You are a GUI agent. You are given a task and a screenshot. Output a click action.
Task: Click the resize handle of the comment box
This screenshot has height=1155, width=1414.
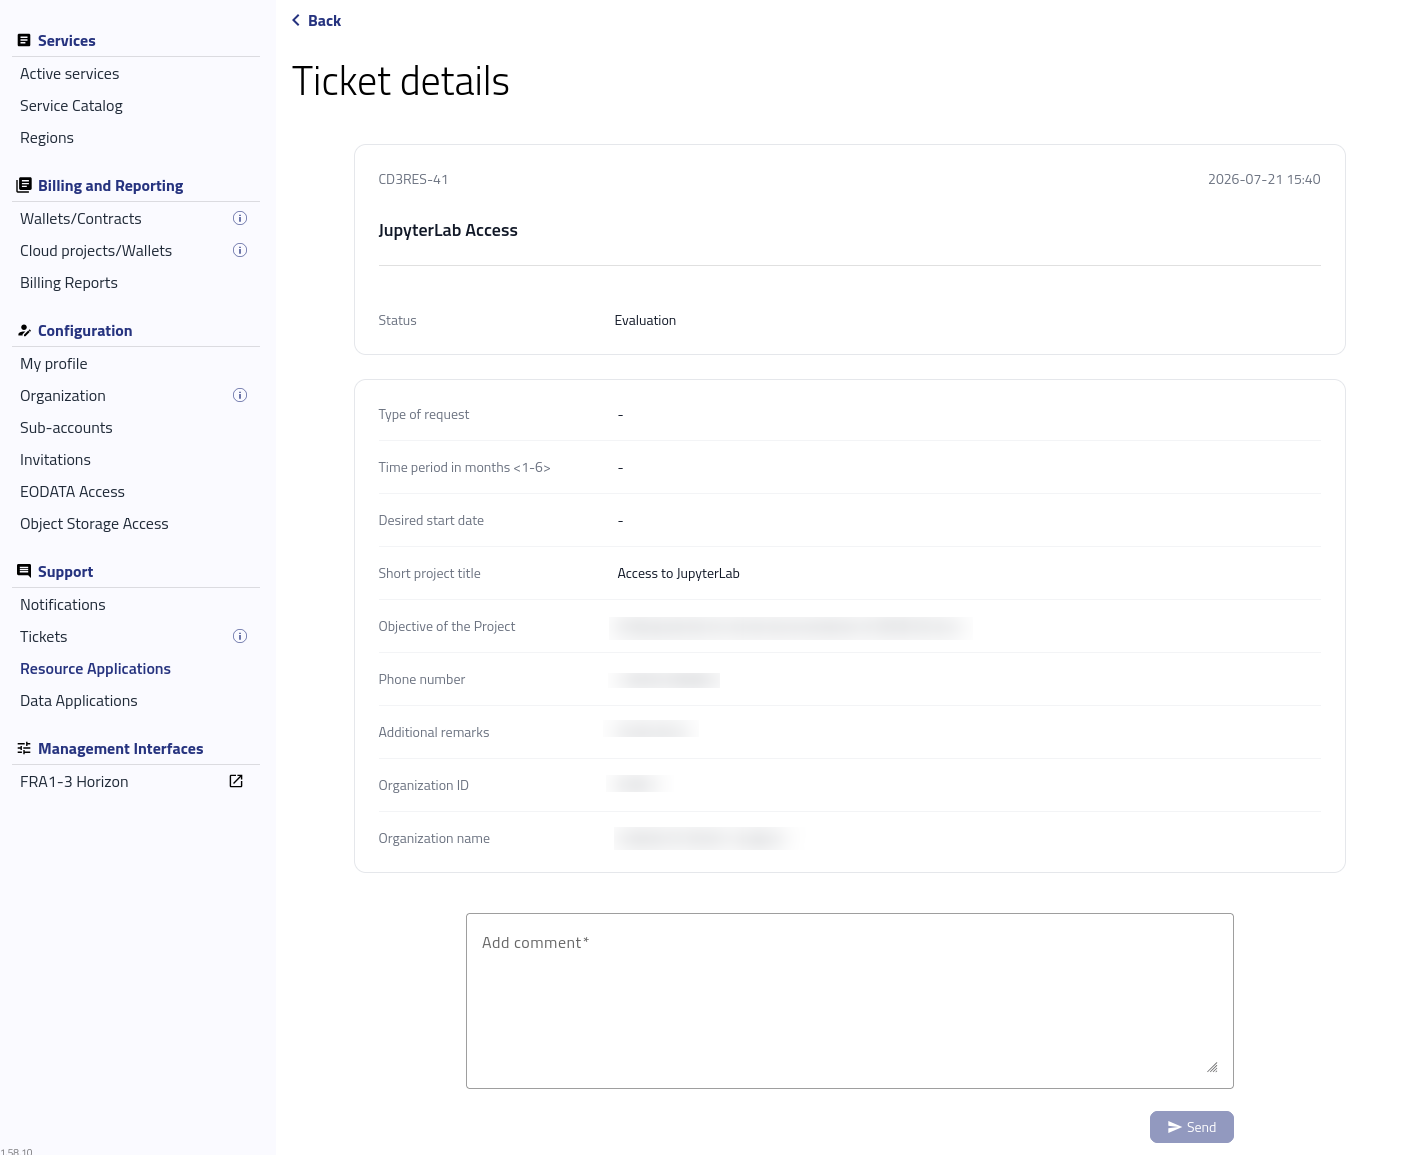pos(1212,1067)
